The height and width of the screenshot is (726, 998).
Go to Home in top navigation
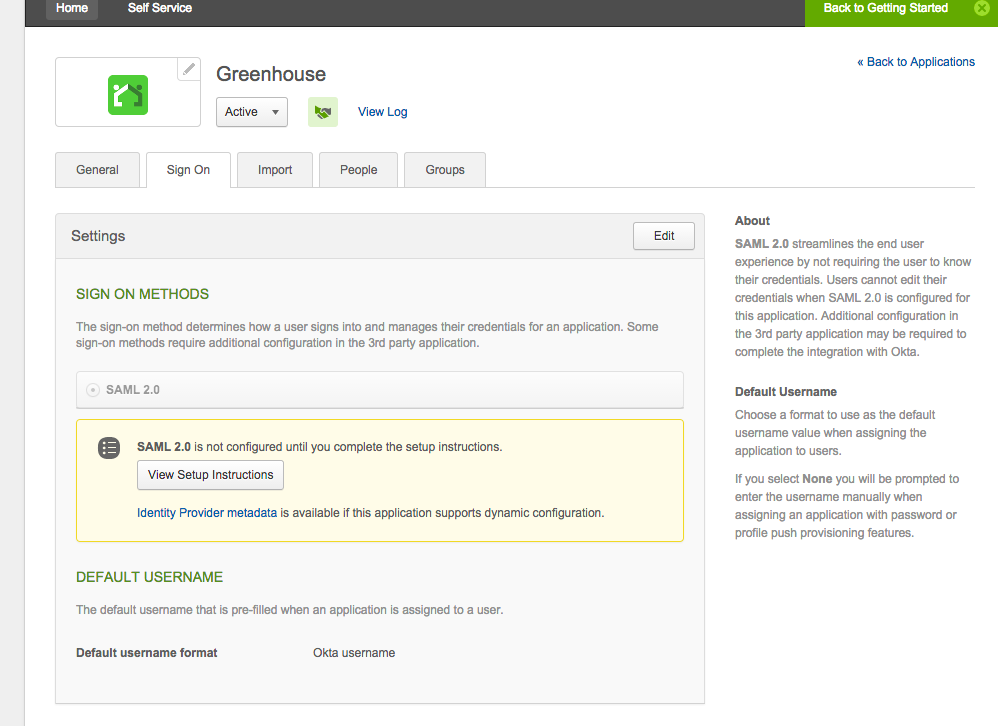(72, 8)
